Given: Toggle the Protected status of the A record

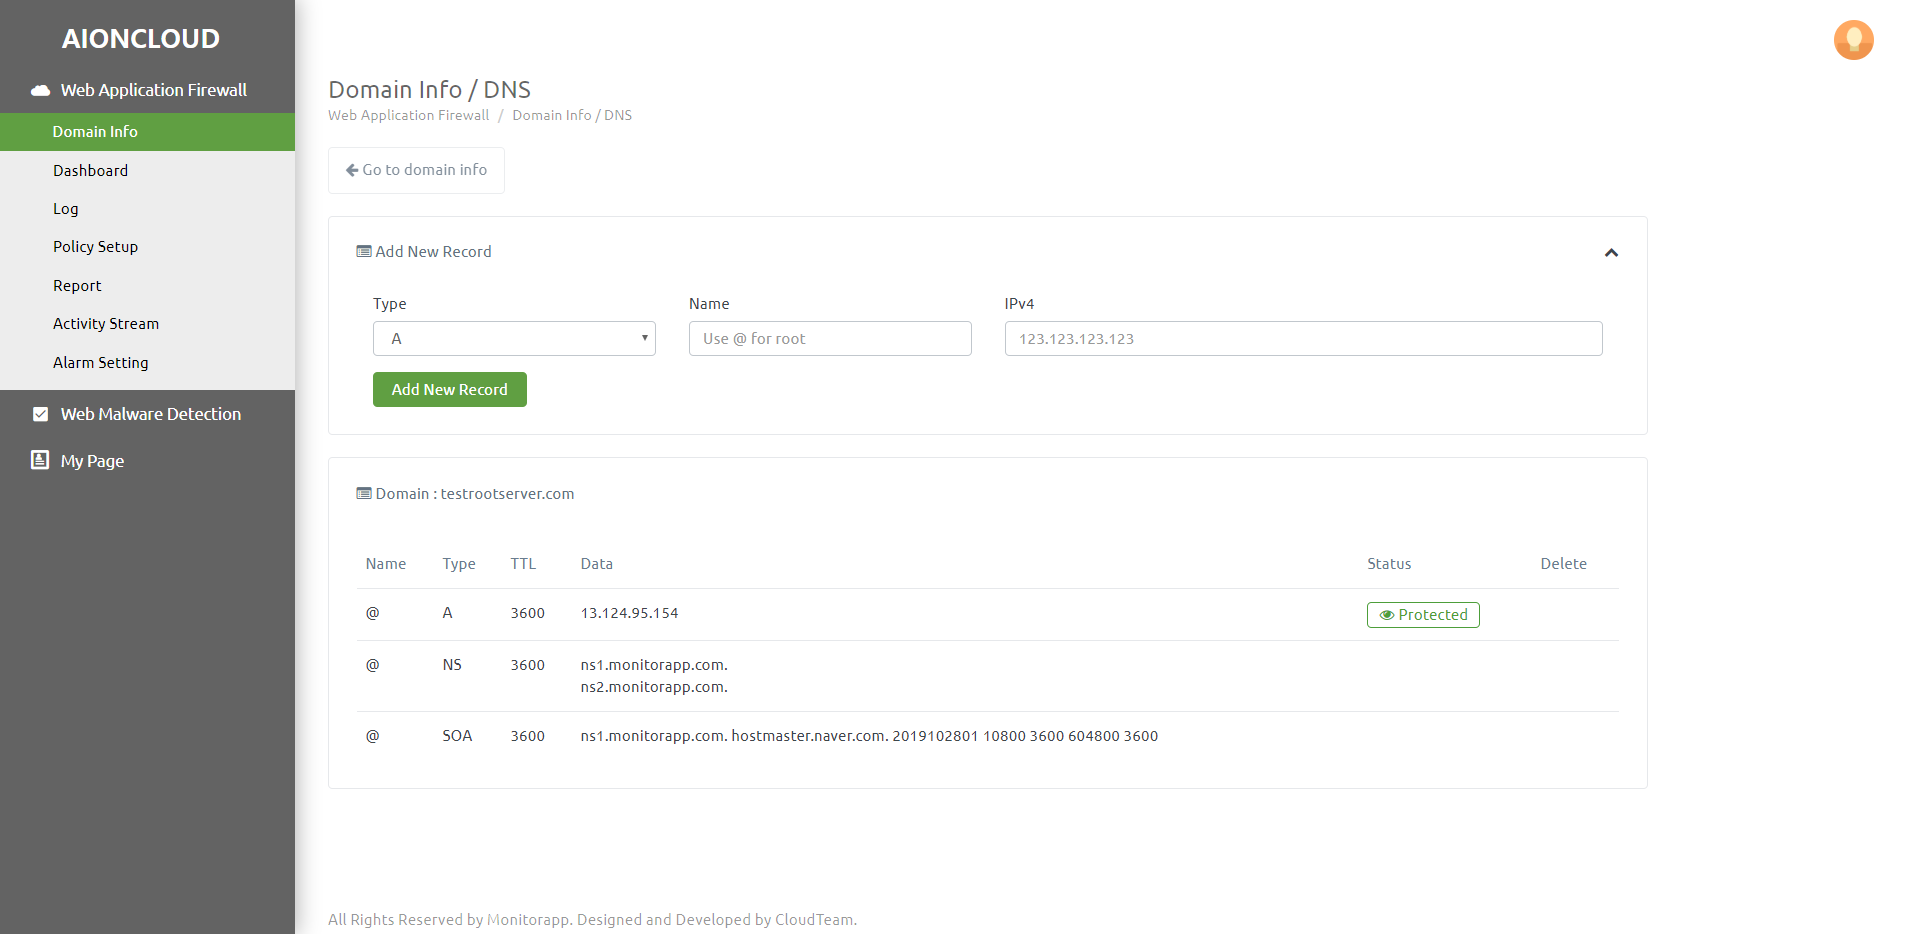Looking at the screenshot, I should tap(1423, 615).
